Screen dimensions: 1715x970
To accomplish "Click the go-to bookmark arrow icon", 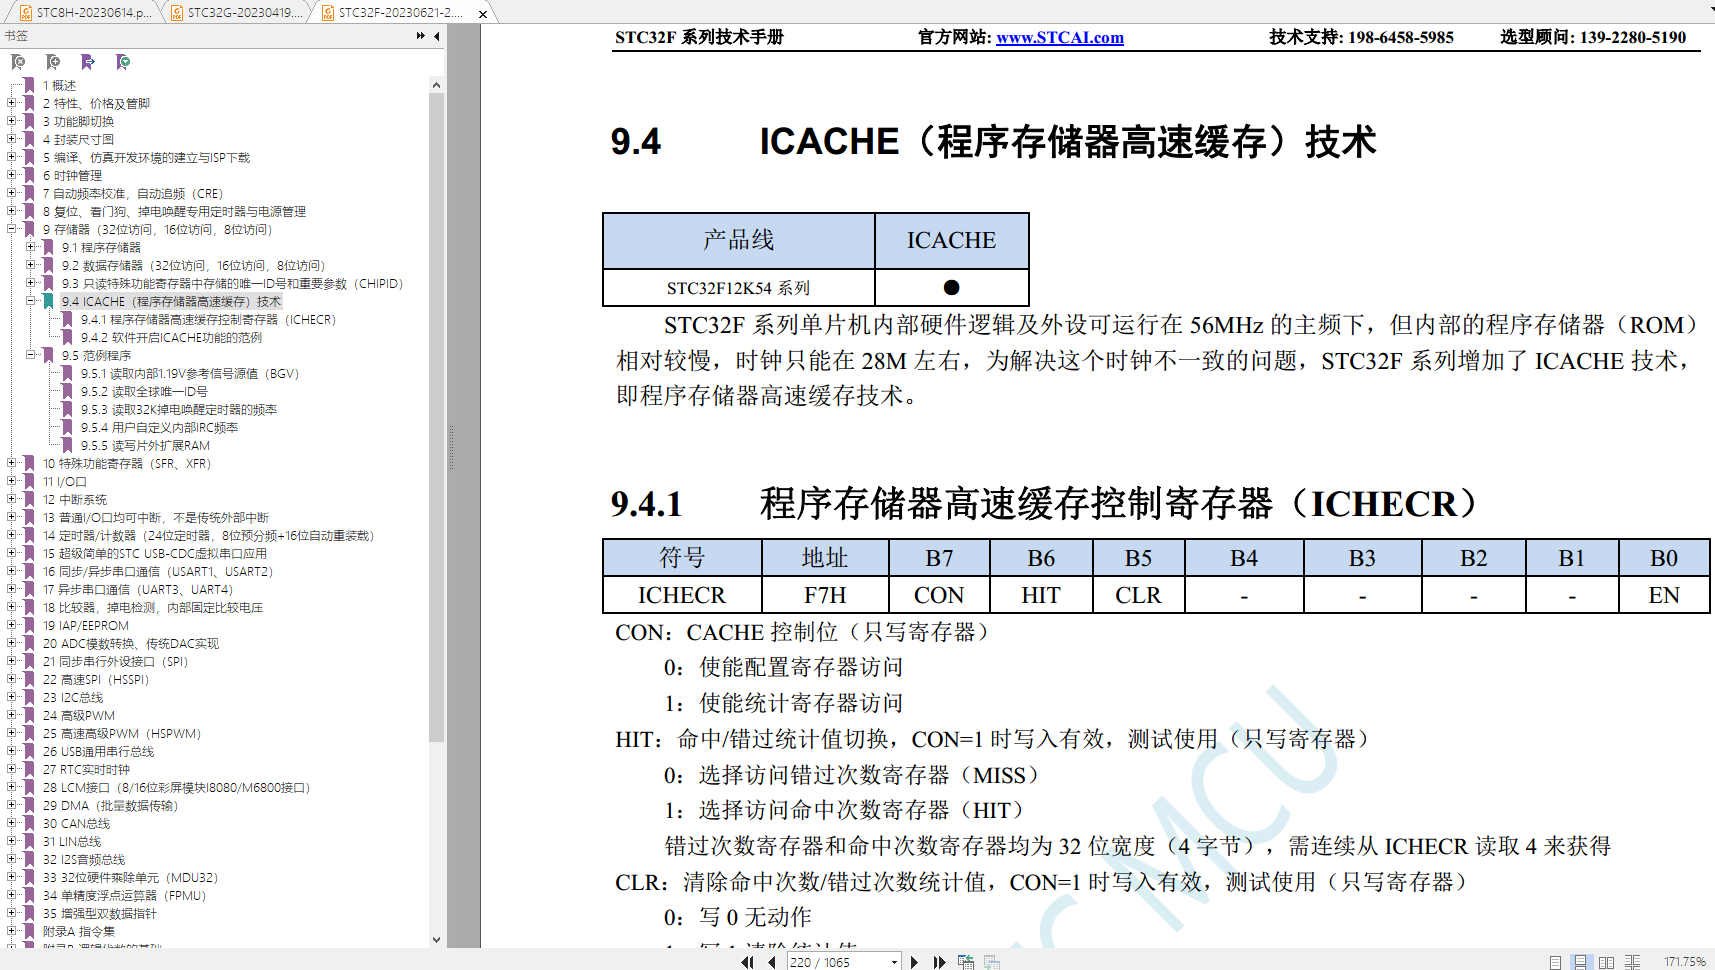I will click(88, 62).
